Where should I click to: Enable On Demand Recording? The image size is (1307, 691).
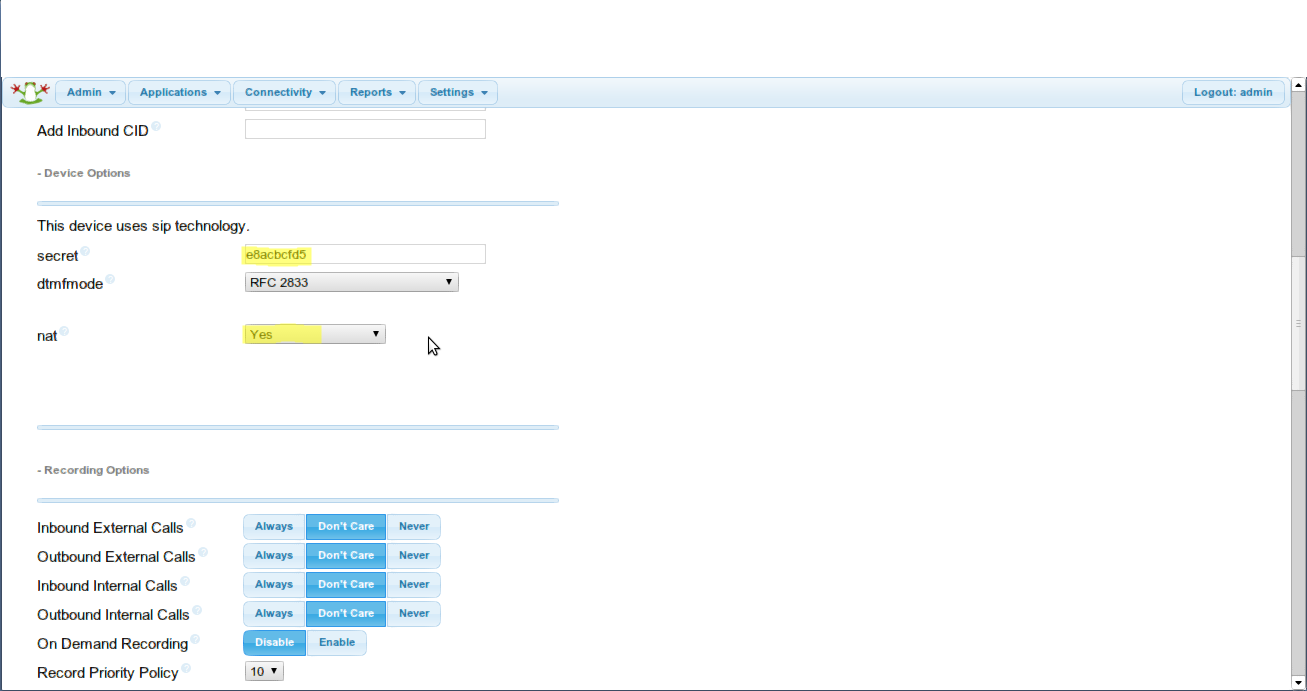click(x=337, y=643)
